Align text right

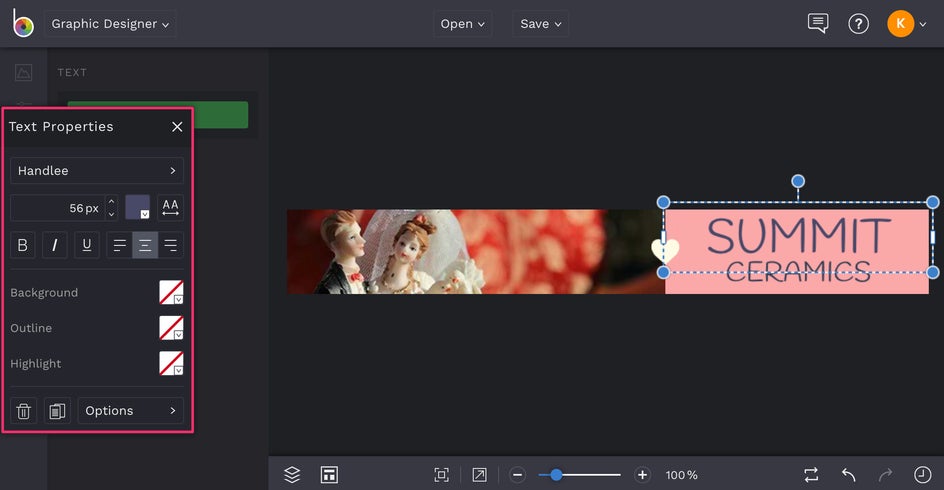[x=171, y=245]
